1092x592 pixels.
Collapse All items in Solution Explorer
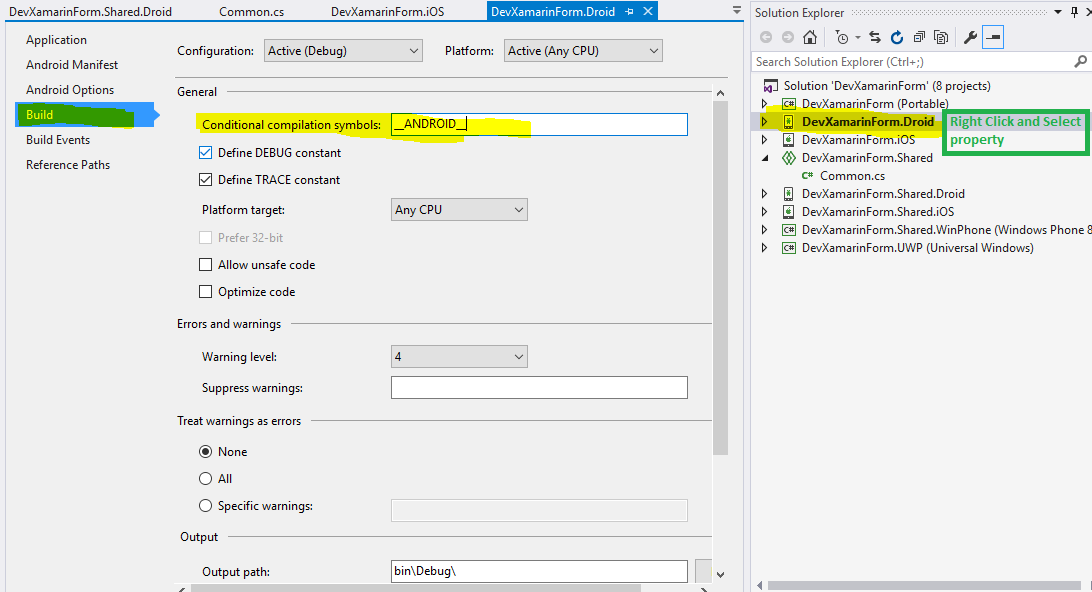919,38
